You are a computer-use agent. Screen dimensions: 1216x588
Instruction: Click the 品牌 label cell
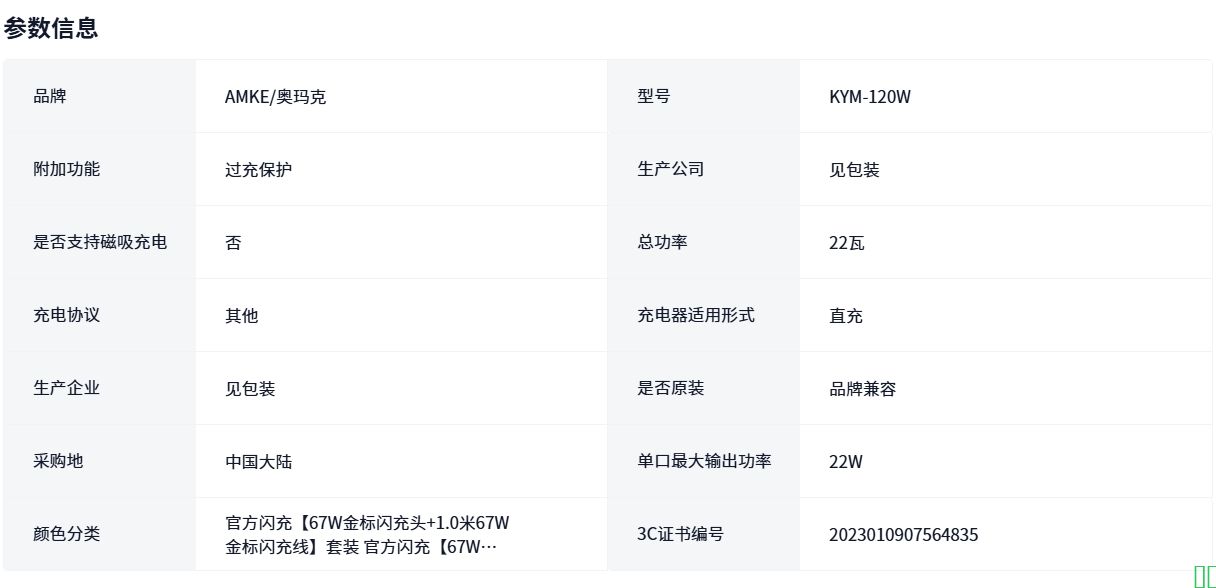(x=50, y=96)
